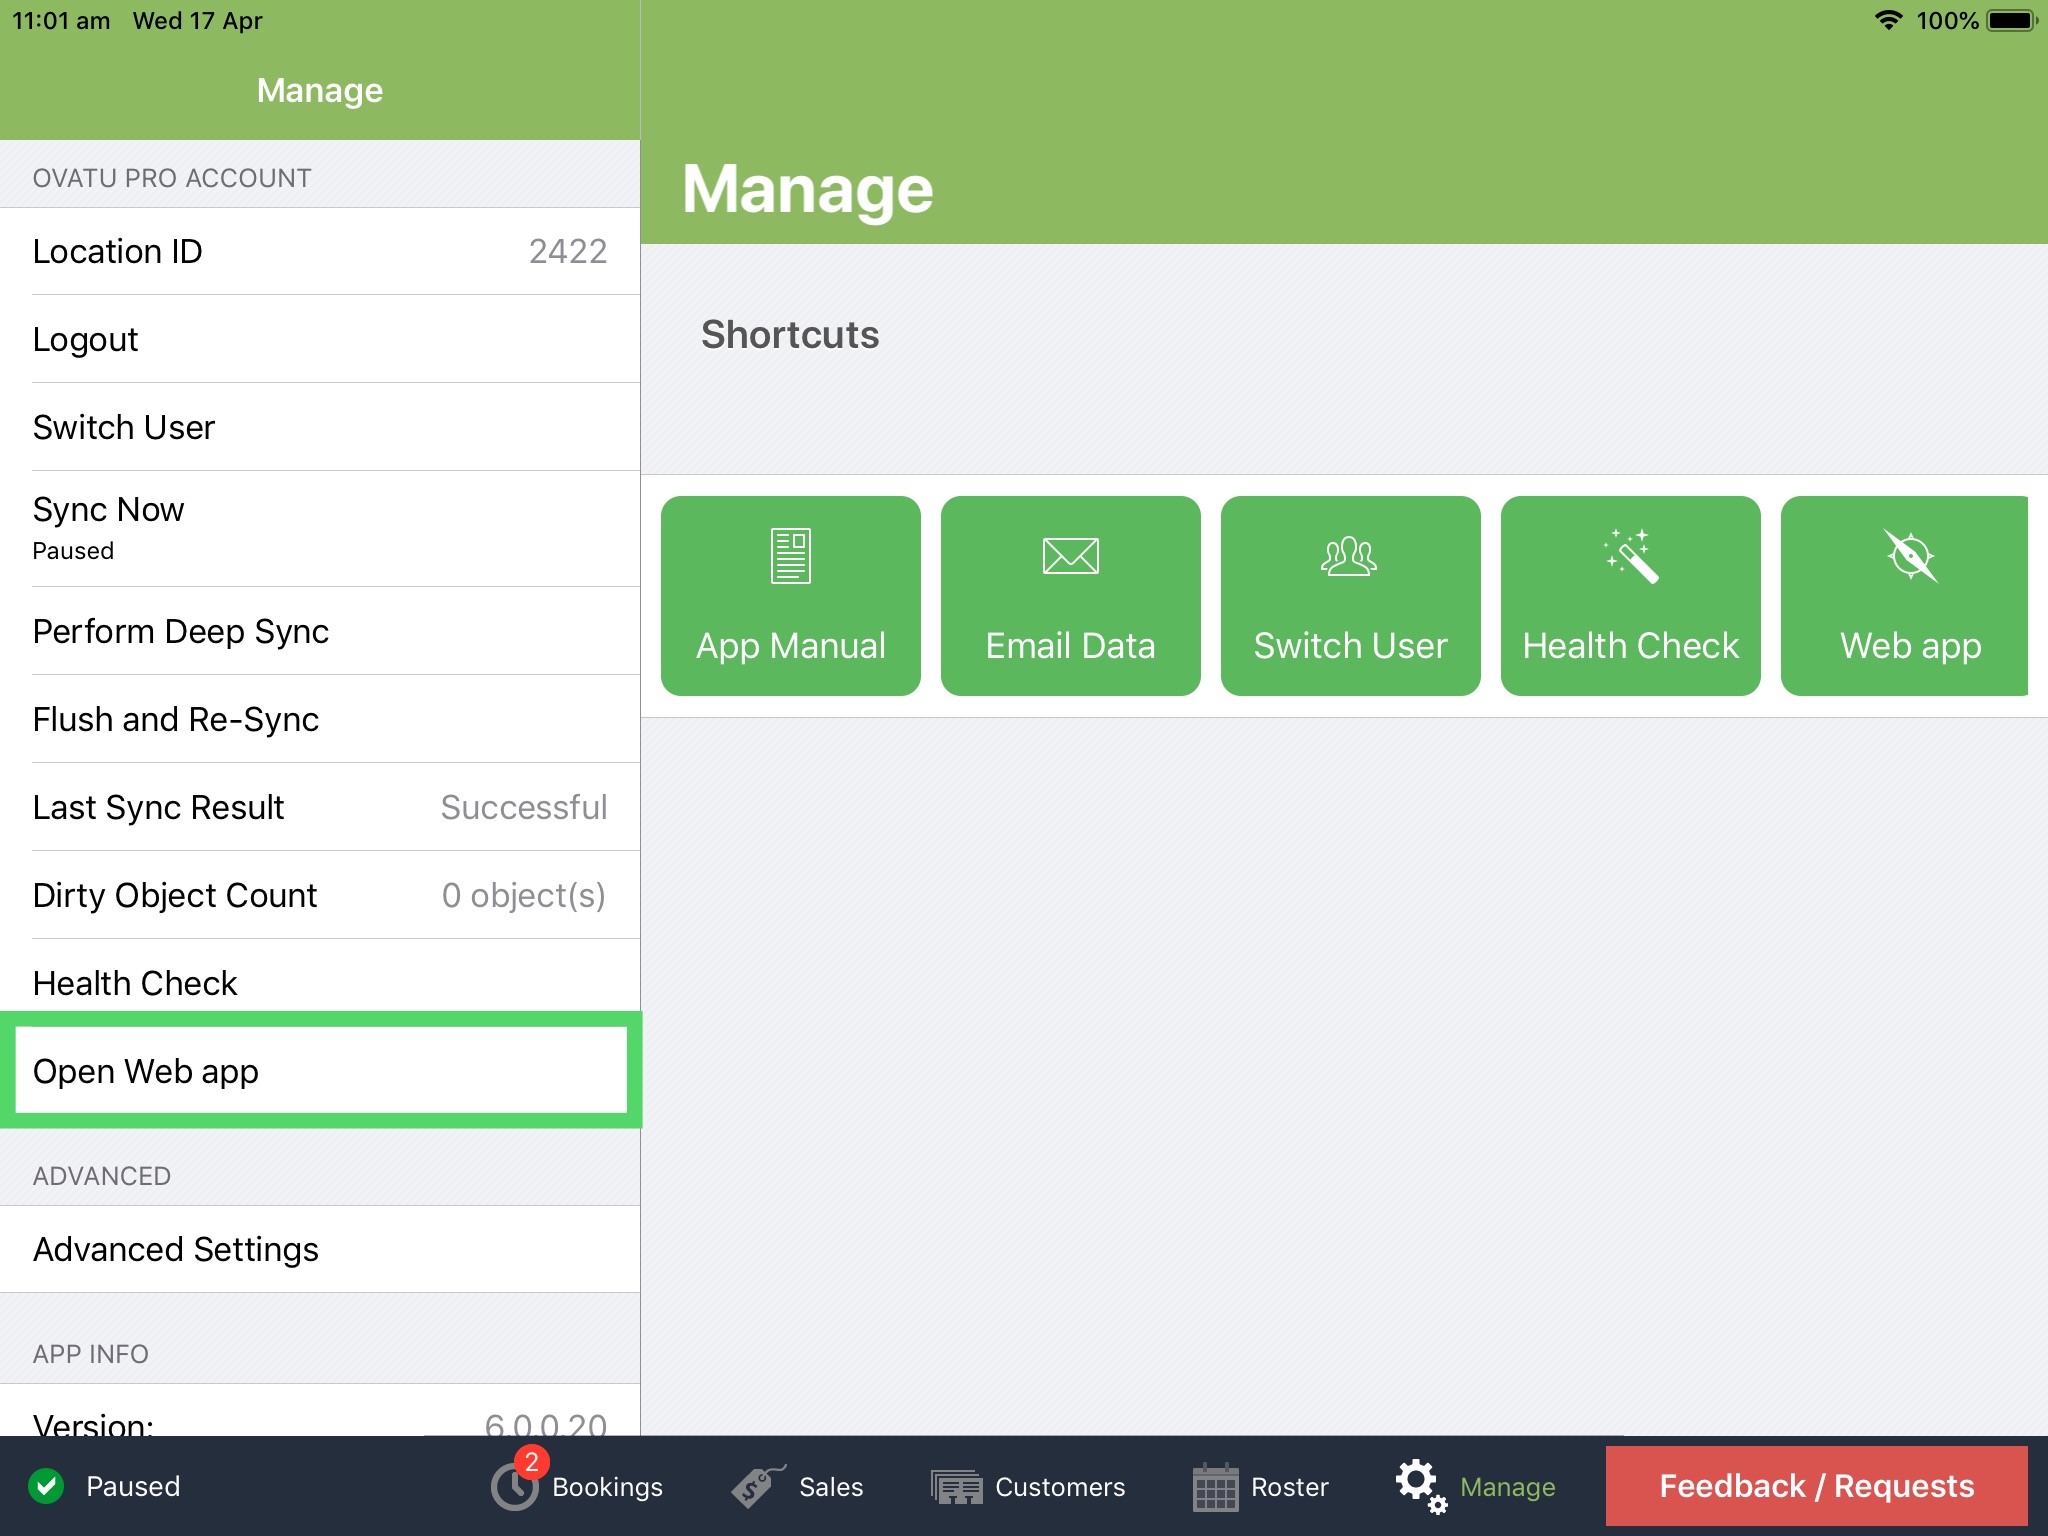Tap the Web app shortcut label
The width and height of the screenshot is (2048, 1536).
tap(1910, 646)
